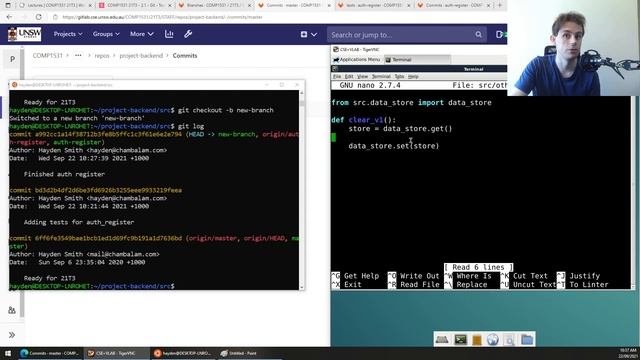Expand the sidebar with double chevron

12,335
